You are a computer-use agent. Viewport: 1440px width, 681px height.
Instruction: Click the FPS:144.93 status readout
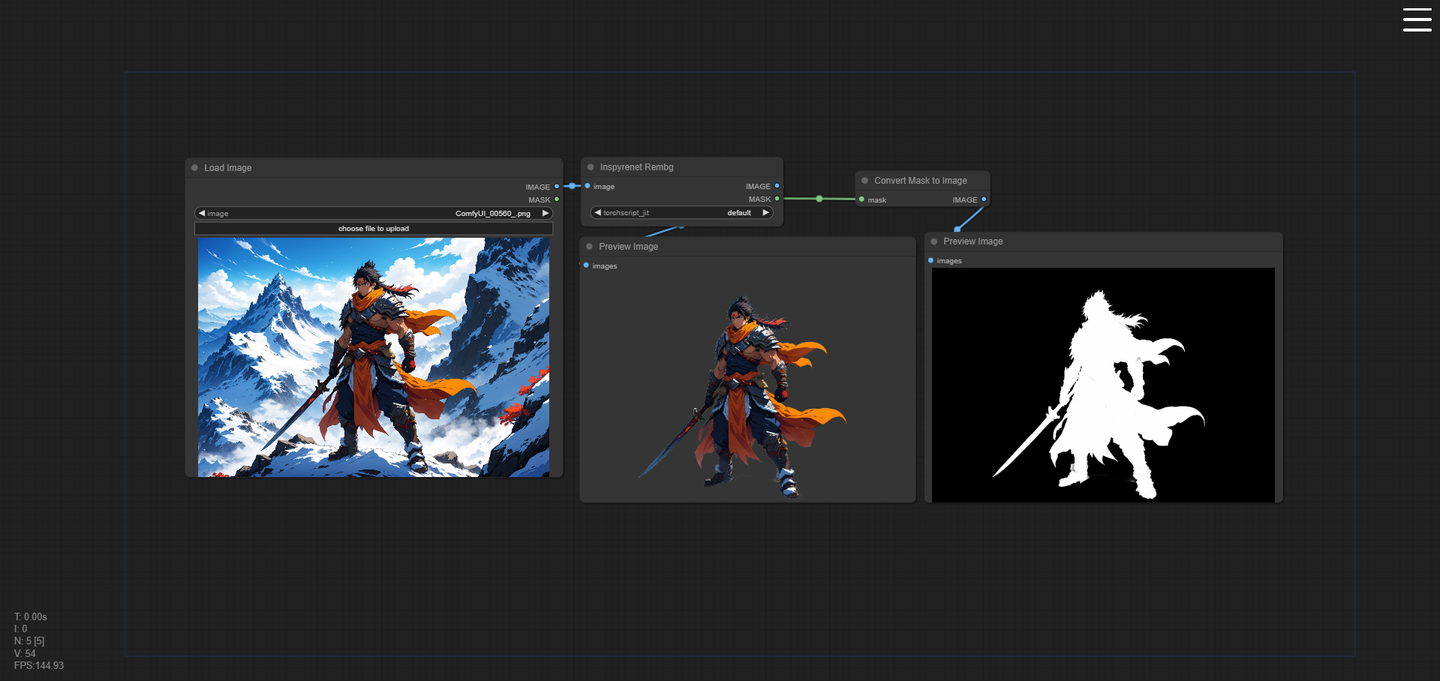[x=39, y=665]
